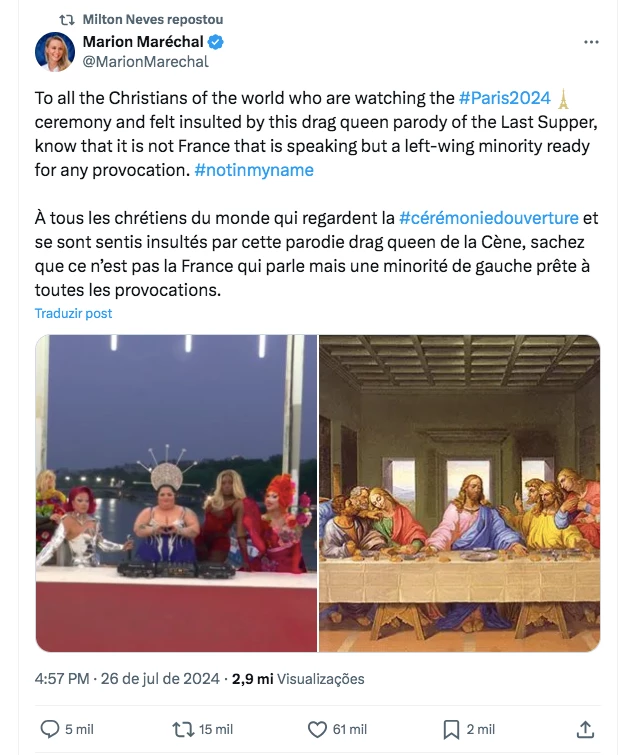Open the Last Supper painting image
The image size is (620, 755).
click(460, 493)
